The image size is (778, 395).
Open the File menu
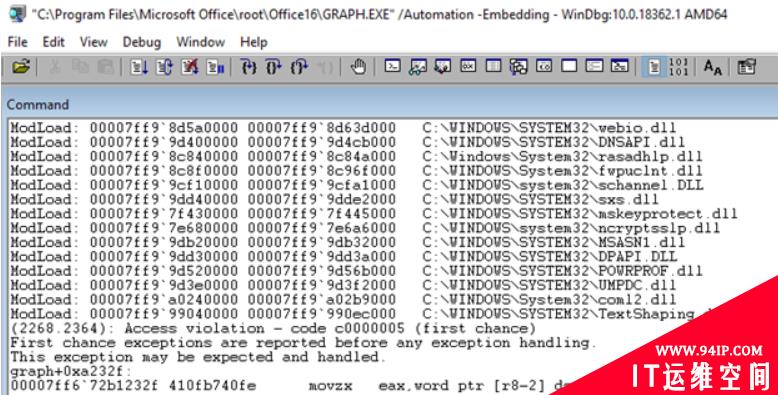tap(17, 42)
